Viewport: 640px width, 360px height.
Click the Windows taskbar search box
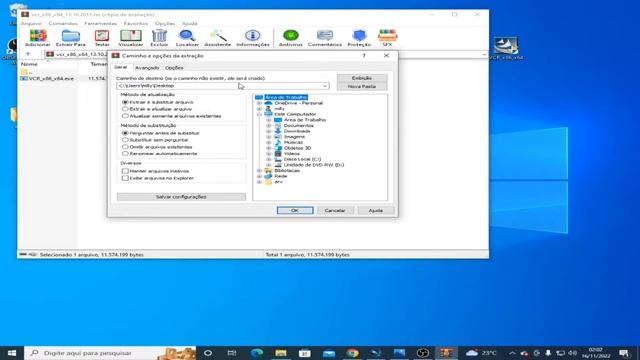[110, 353]
